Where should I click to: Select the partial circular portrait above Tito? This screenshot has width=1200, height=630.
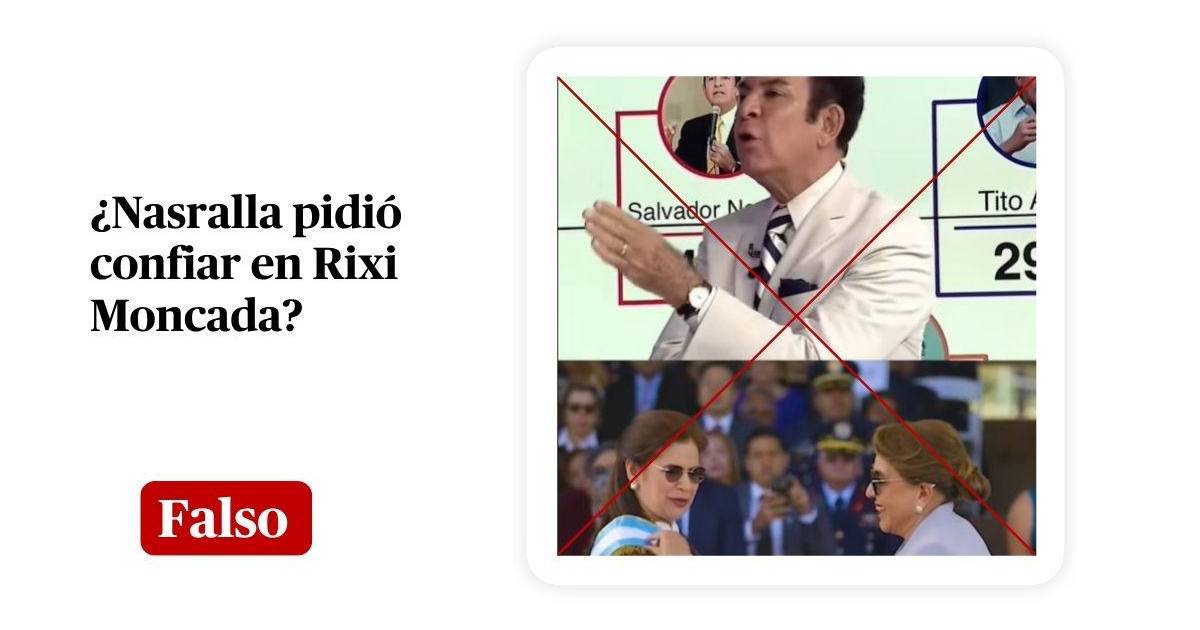(x=1007, y=121)
